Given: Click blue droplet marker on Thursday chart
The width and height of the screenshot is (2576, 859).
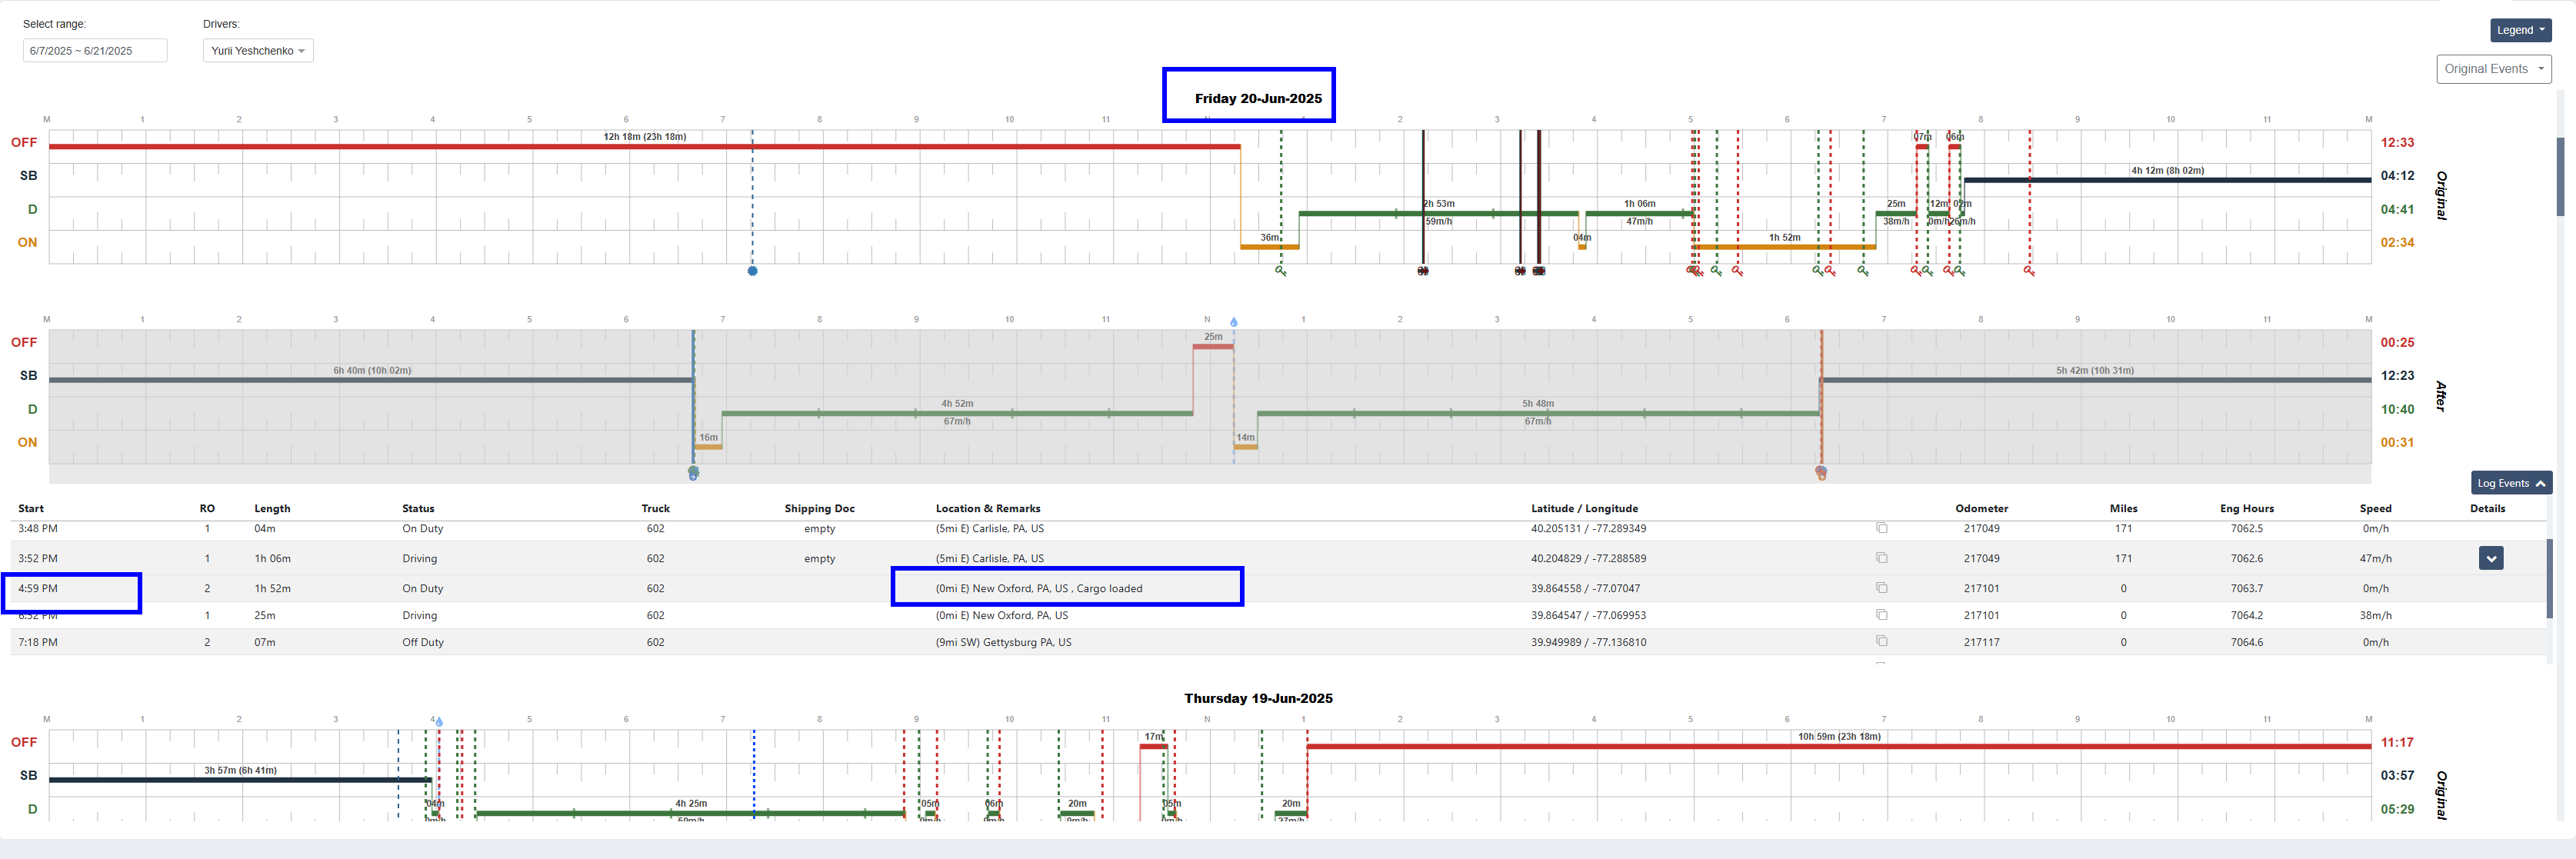Looking at the screenshot, I should tap(439, 721).
